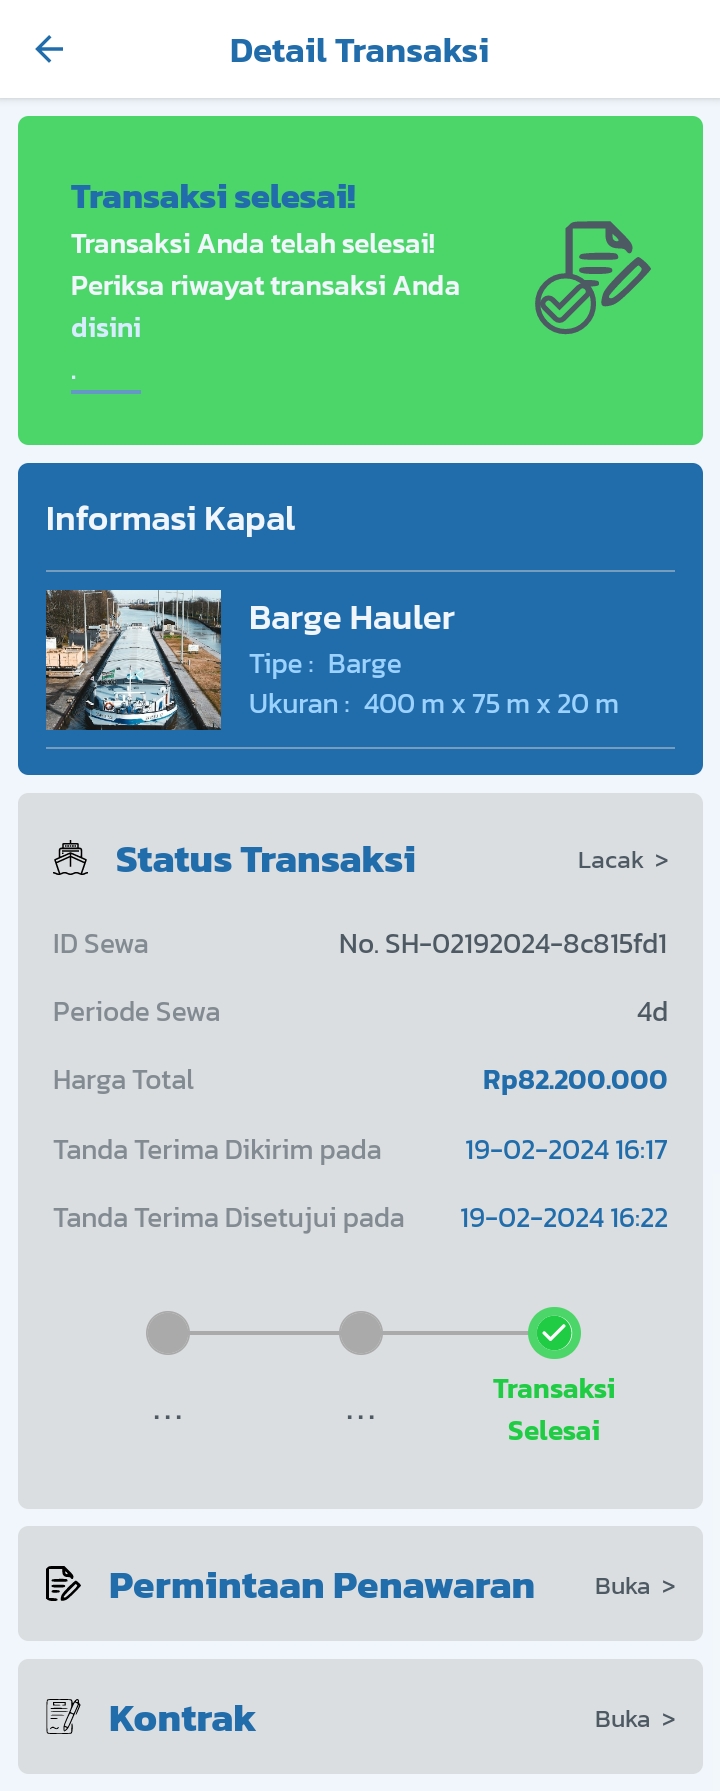This screenshot has width=720, height=1791.
Task: Click the Rp82.200.000 total price
Action: point(575,1080)
